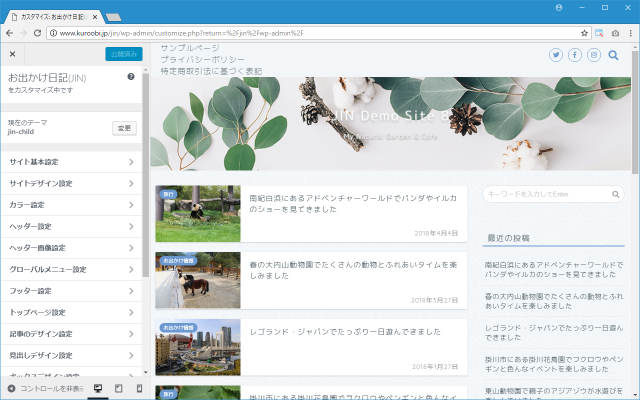Screen dimensions: 640x400
Task: Open the Chrome three-dot menu
Action: click(630, 32)
